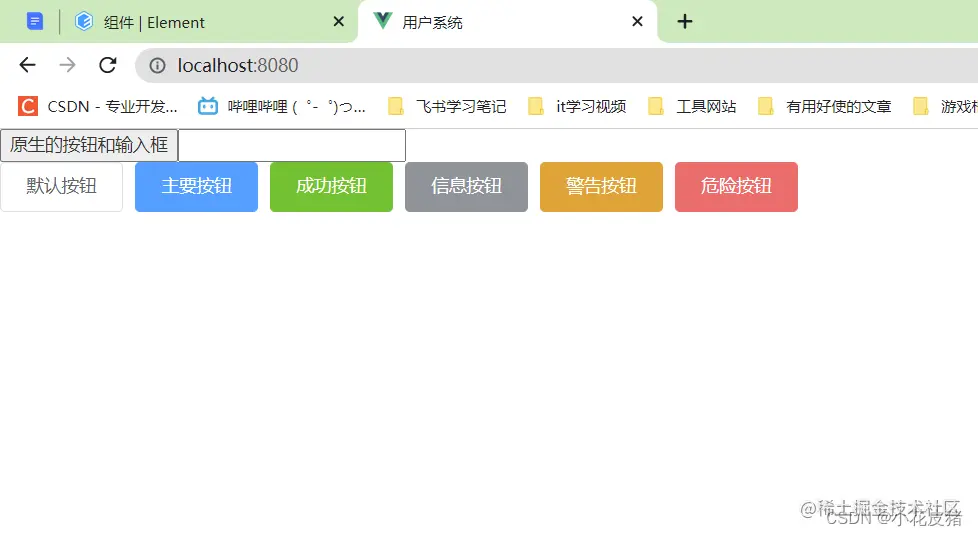Open CSDN bookmark
Screen dimensions: 978x536
pos(98,107)
